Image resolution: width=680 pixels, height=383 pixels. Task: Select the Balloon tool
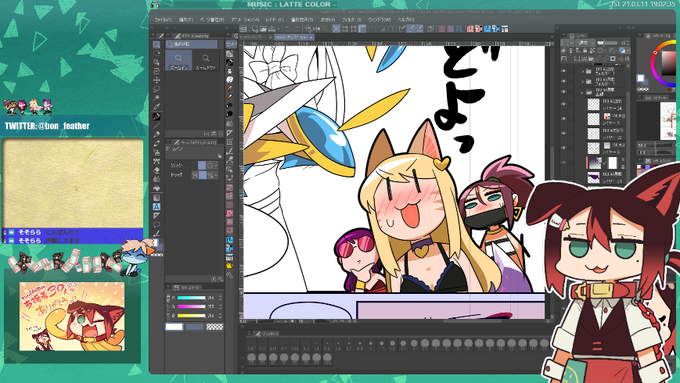pyautogui.click(x=157, y=224)
